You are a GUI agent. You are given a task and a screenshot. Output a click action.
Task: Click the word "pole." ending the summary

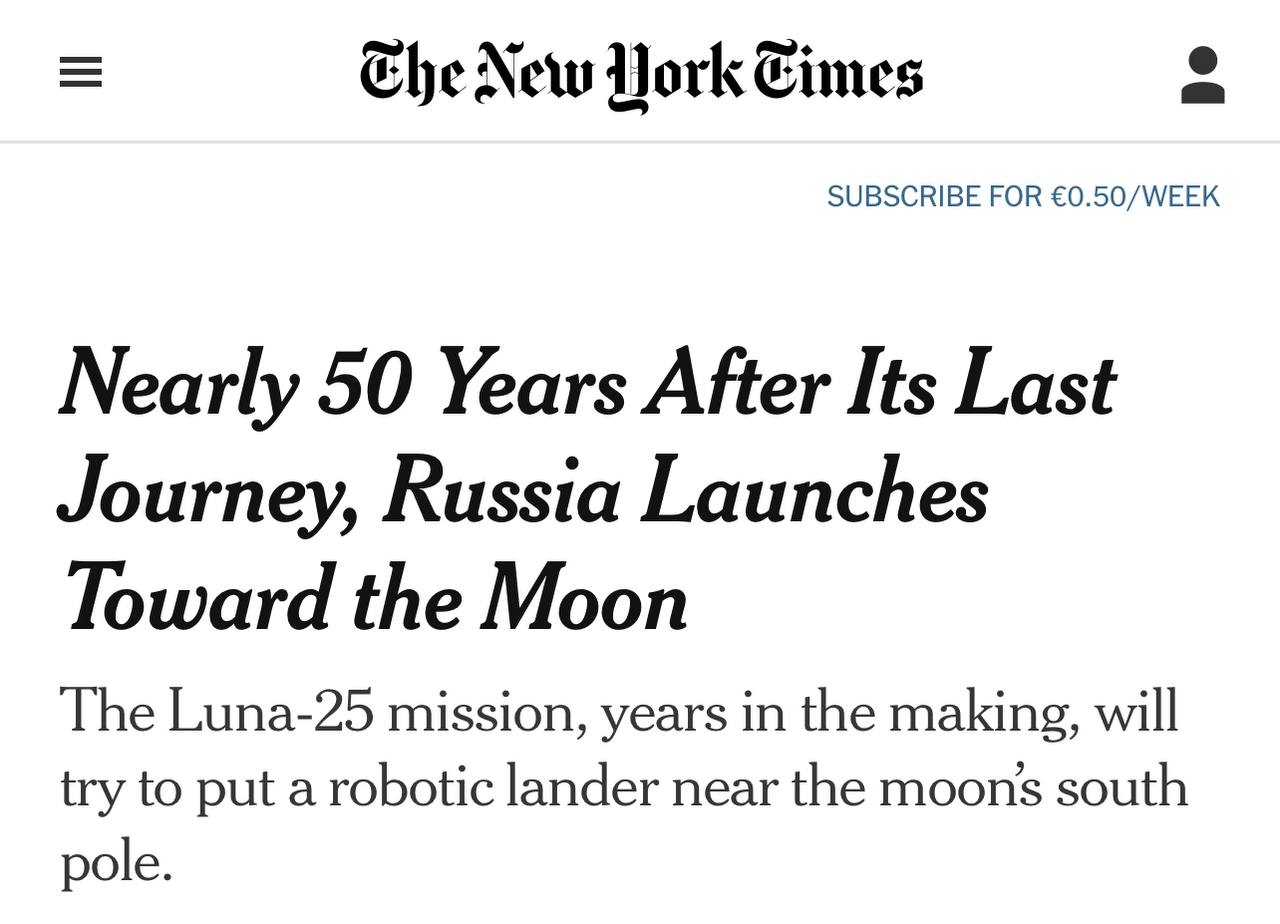[x=117, y=862]
